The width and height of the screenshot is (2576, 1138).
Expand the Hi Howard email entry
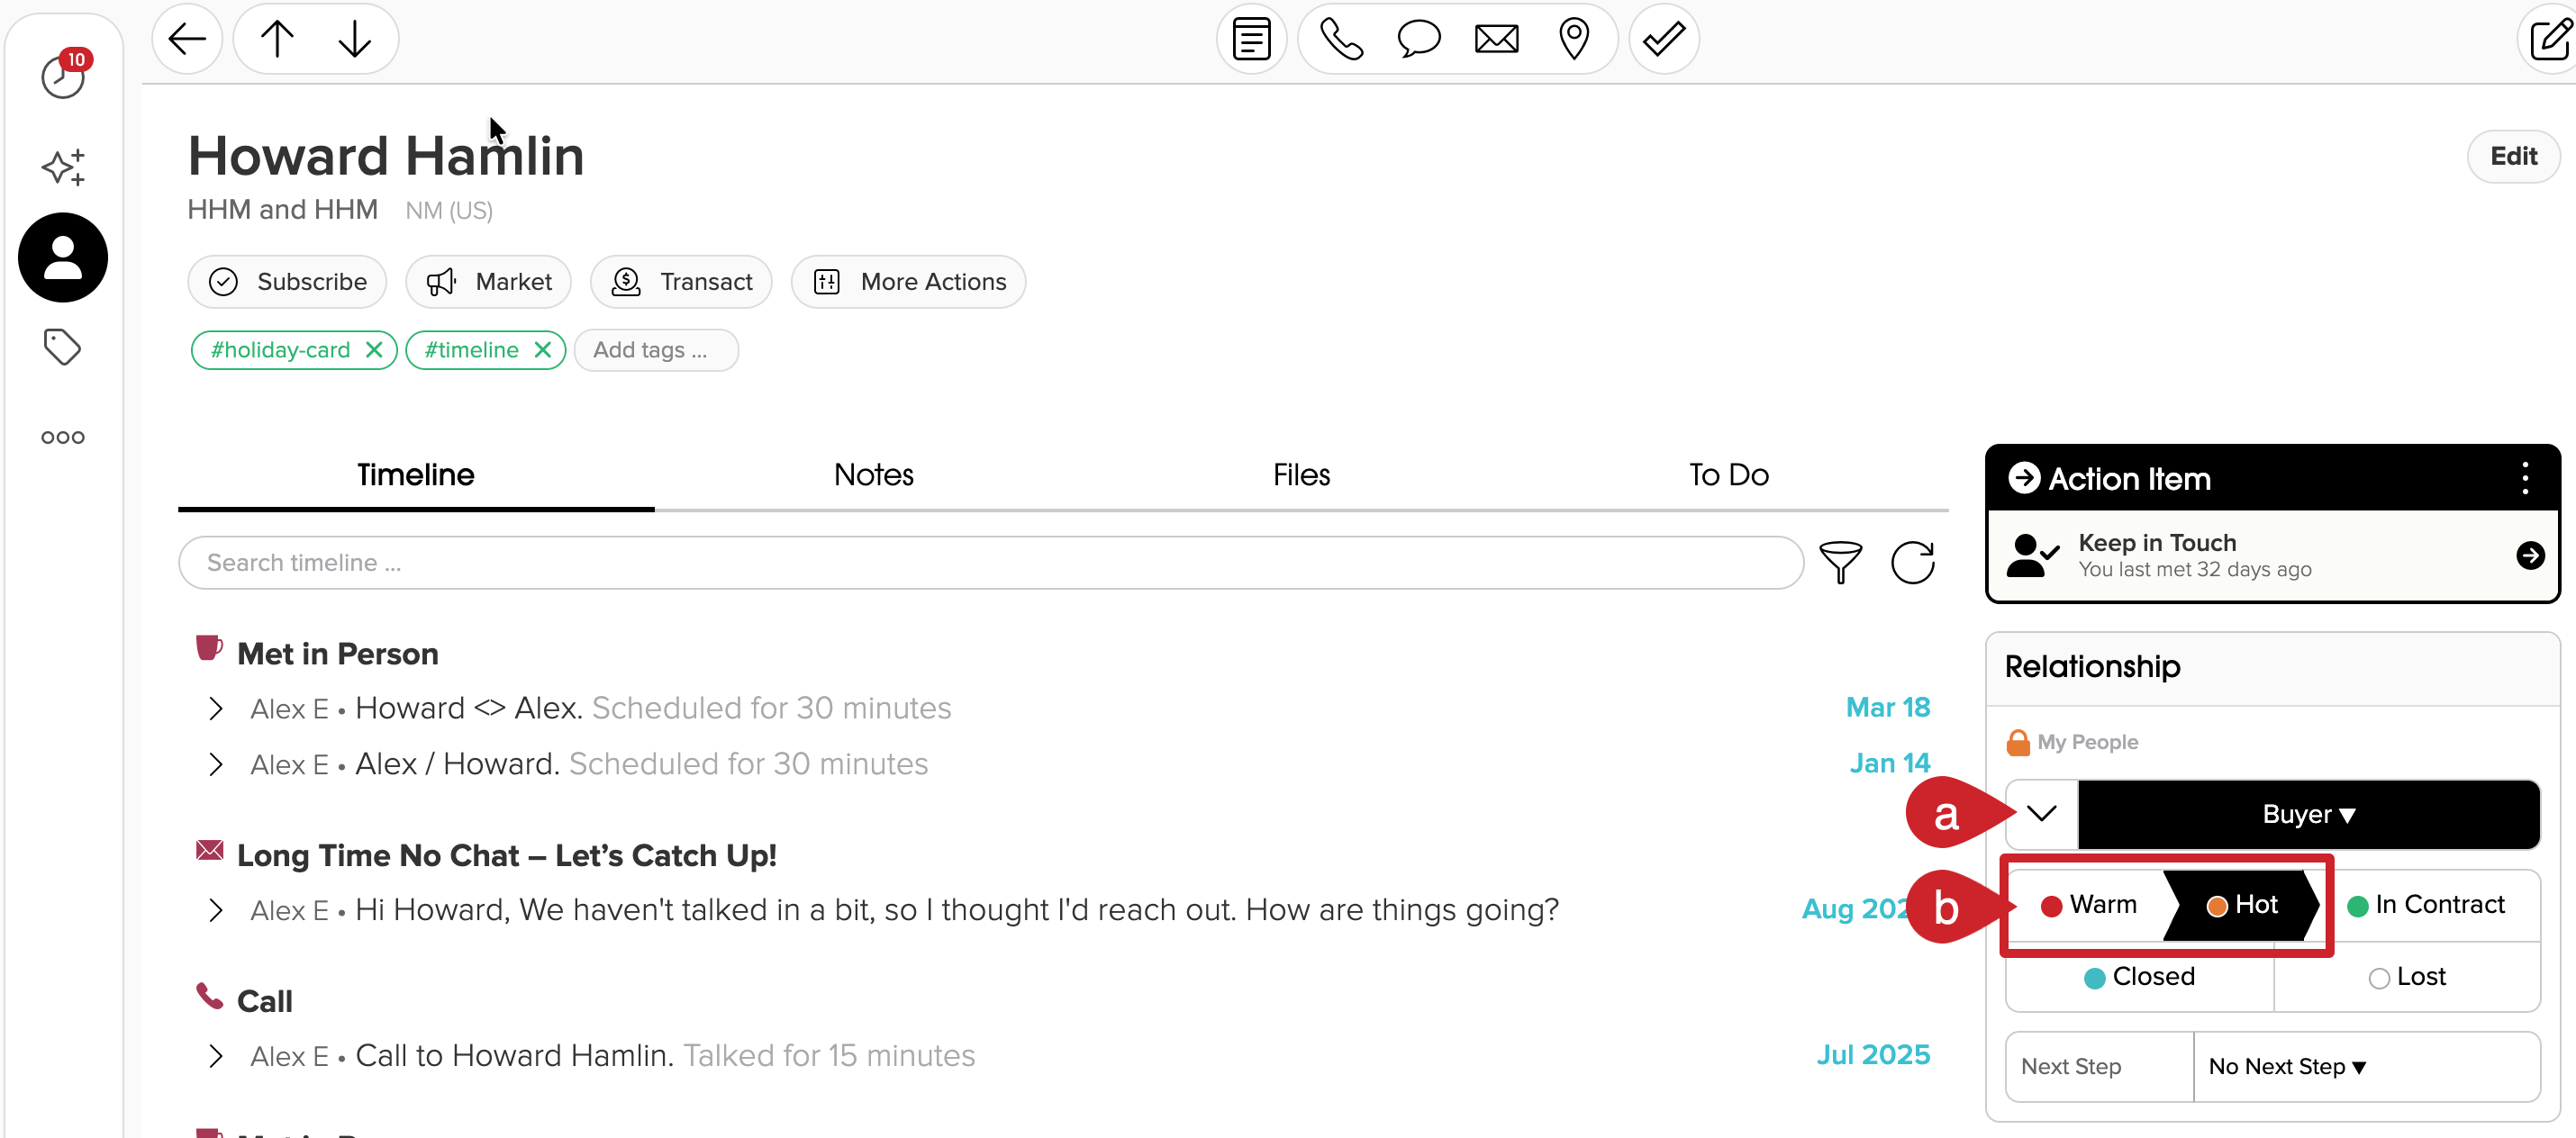coord(215,911)
